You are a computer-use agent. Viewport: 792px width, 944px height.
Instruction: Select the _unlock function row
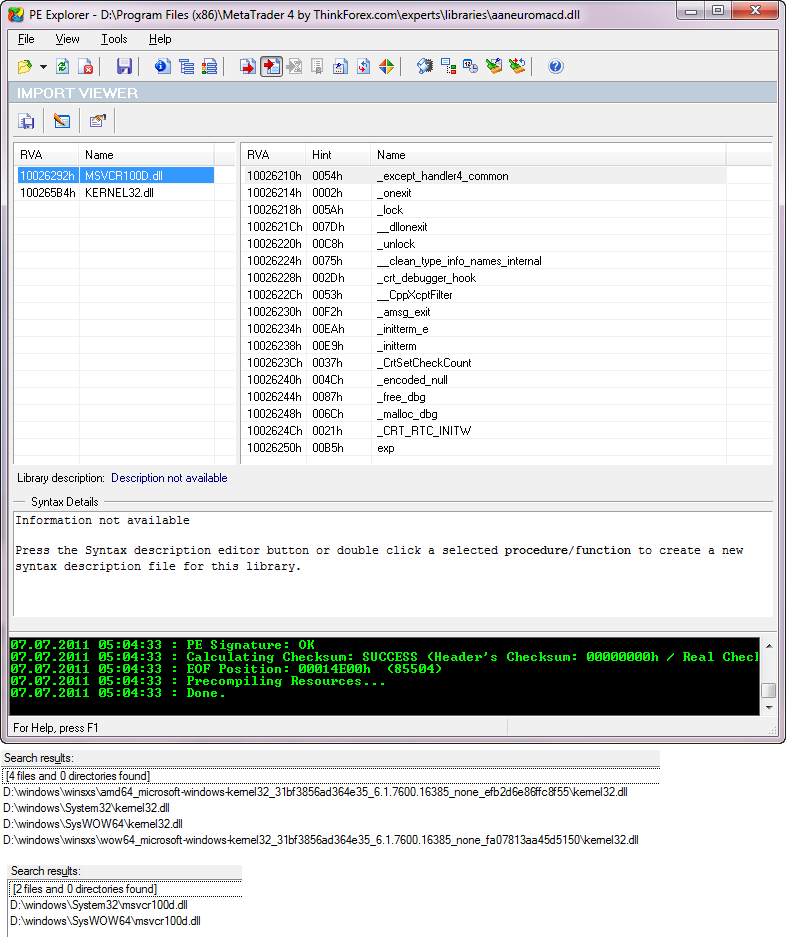tap(484, 244)
